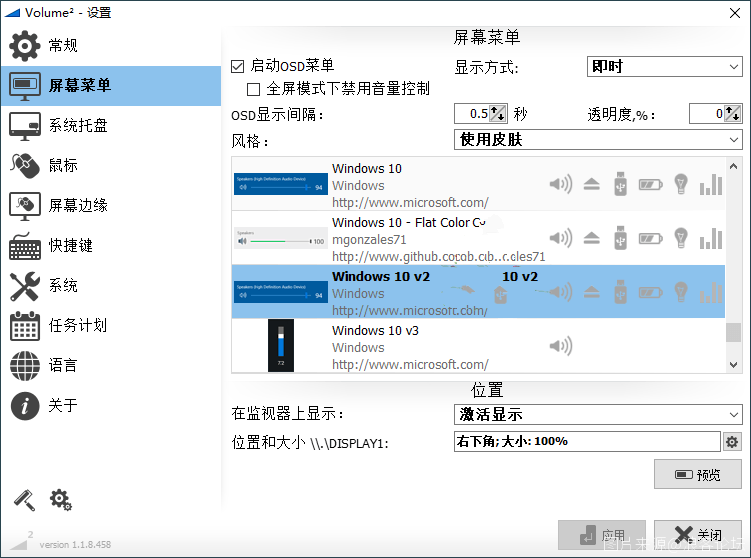The image size is (751, 558).
Task: Open the 常规 general settings section
Action: coord(111,46)
